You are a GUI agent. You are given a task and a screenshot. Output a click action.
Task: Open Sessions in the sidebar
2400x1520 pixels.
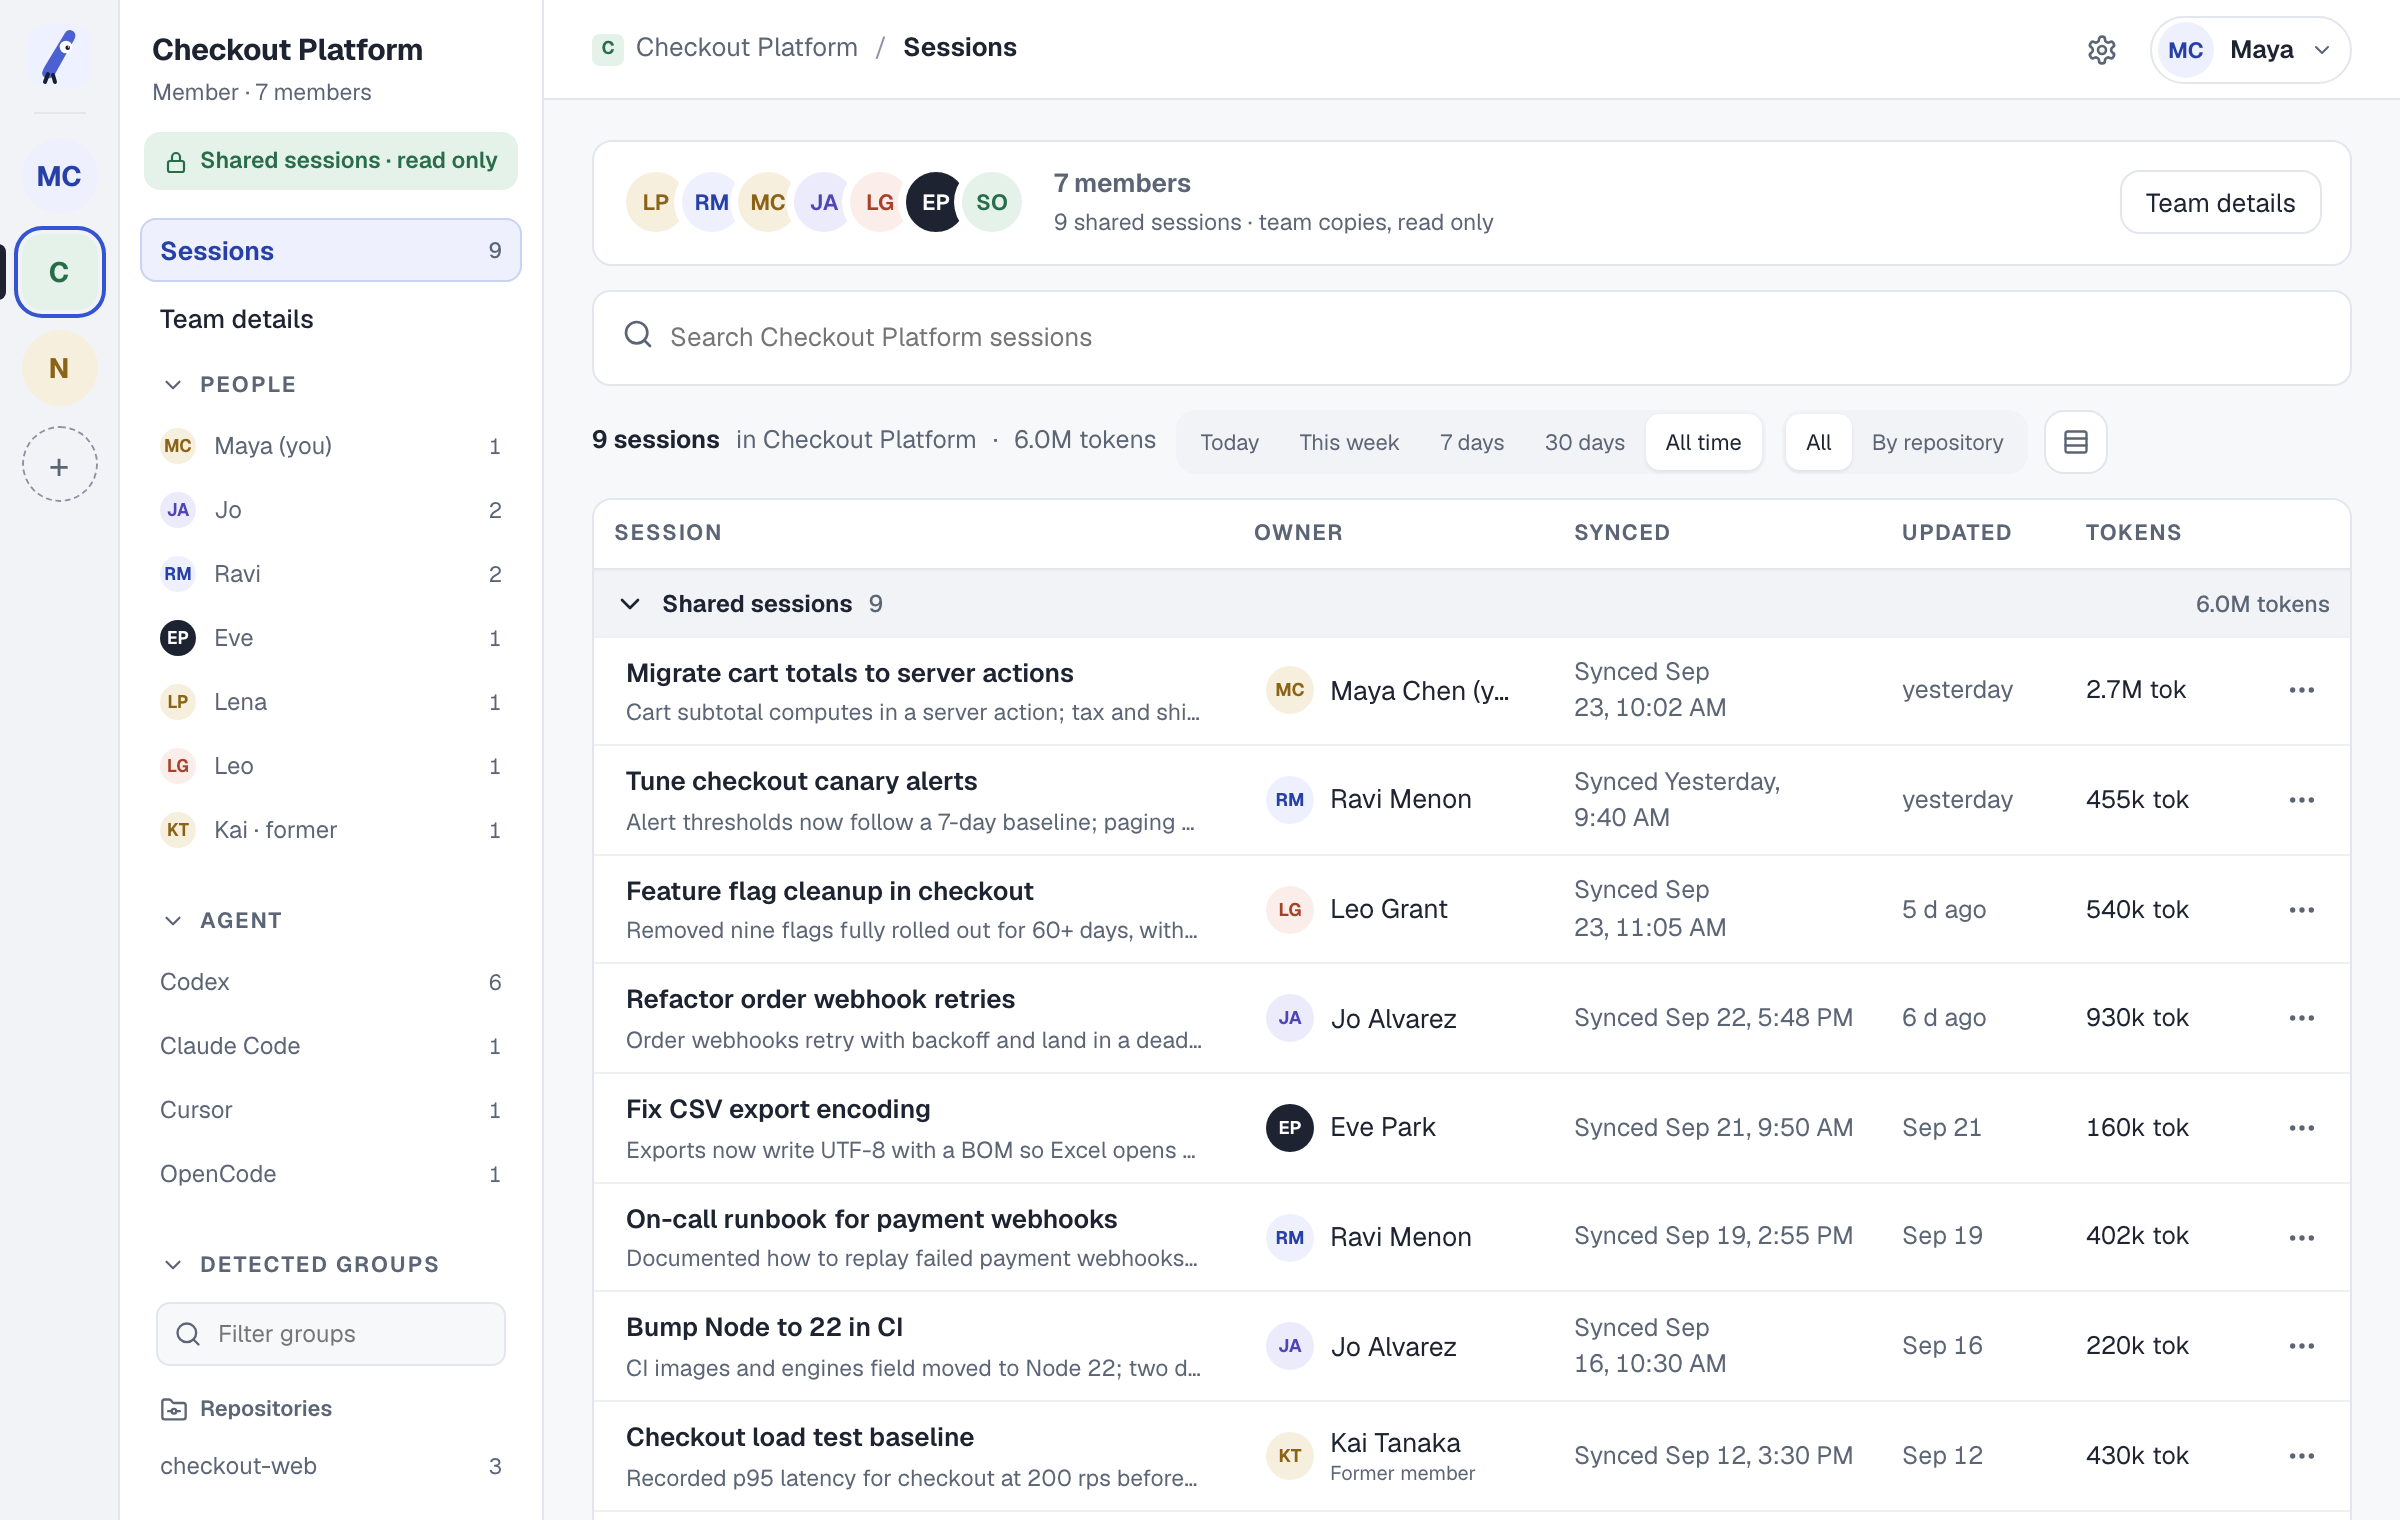point(331,251)
